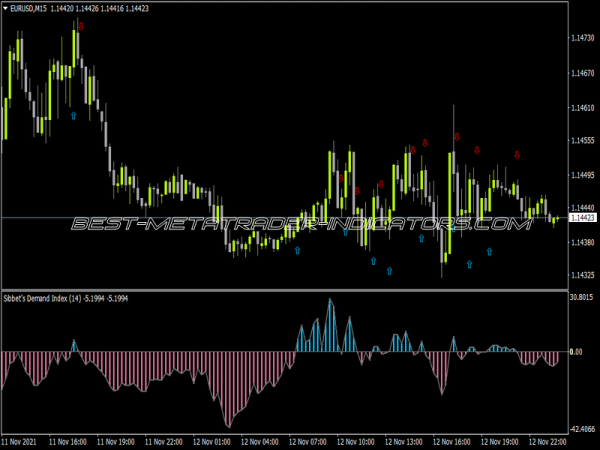Image resolution: width=600 pixels, height=450 pixels.
Task: Click the current price tag 1.14423
Action: (x=582, y=218)
